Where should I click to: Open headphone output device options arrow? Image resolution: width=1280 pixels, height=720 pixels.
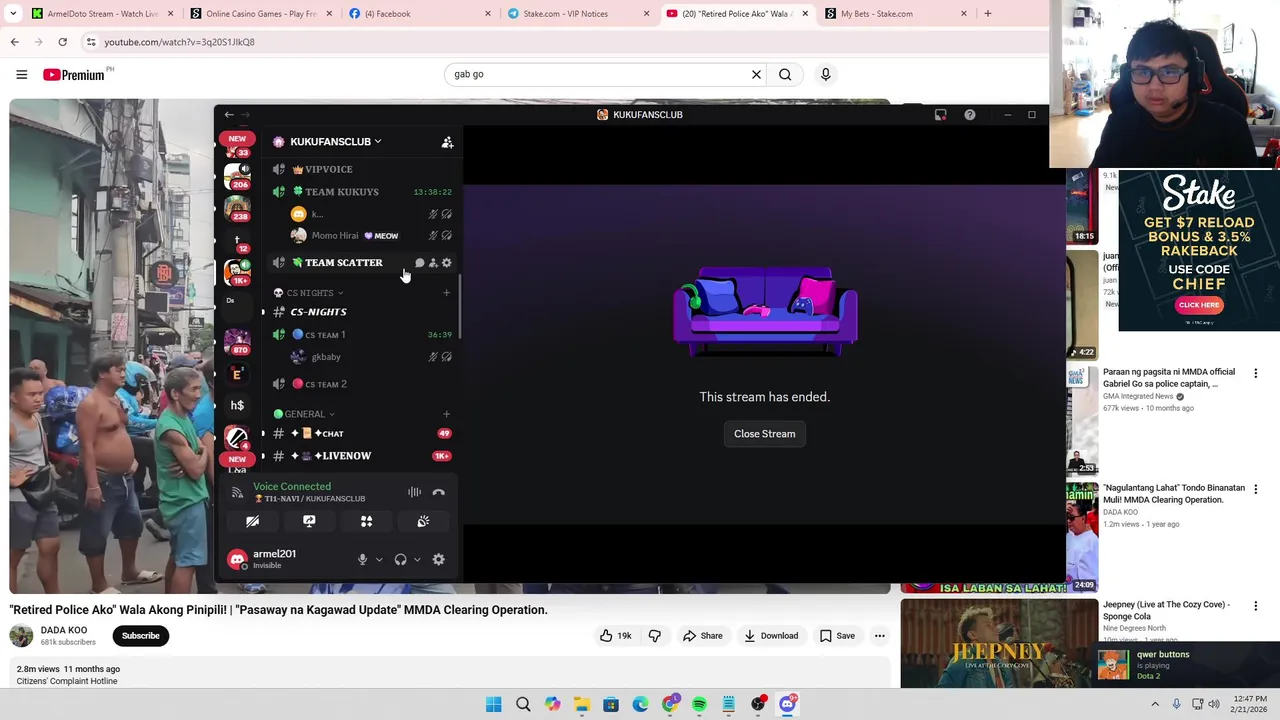click(417, 560)
